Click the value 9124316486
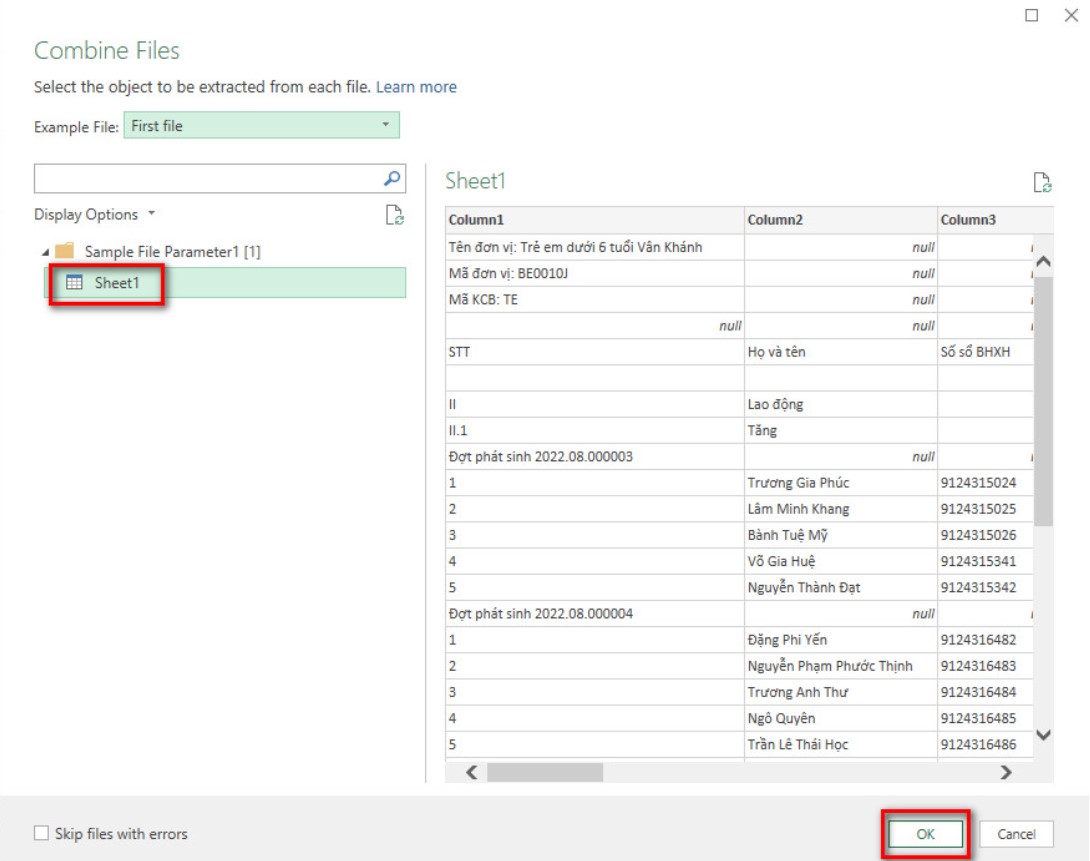This screenshot has height=861, width=1090. [978, 744]
